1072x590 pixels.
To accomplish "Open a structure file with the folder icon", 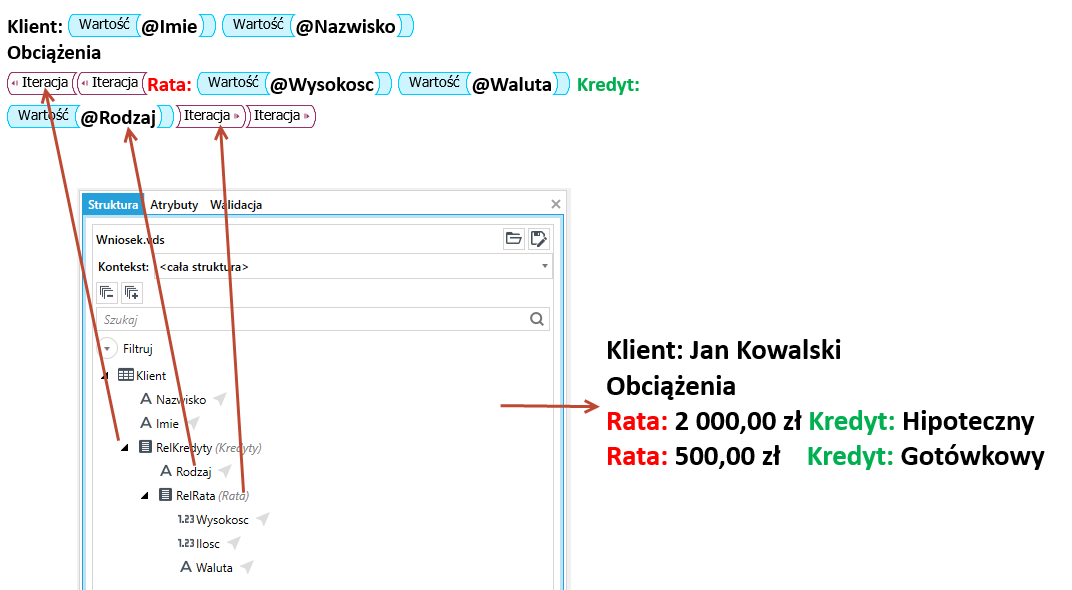I will (x=513, y=239).
